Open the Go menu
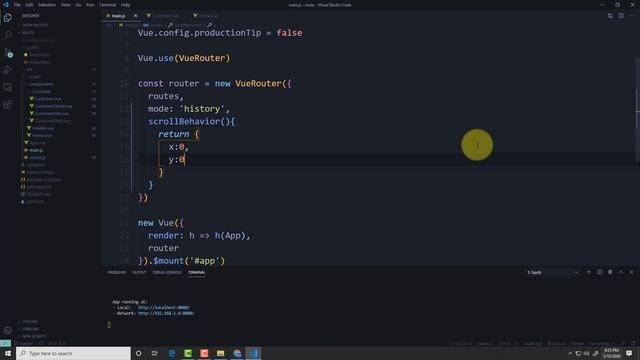Viewport: 640px width, 360px height. [x=78, y=5]
